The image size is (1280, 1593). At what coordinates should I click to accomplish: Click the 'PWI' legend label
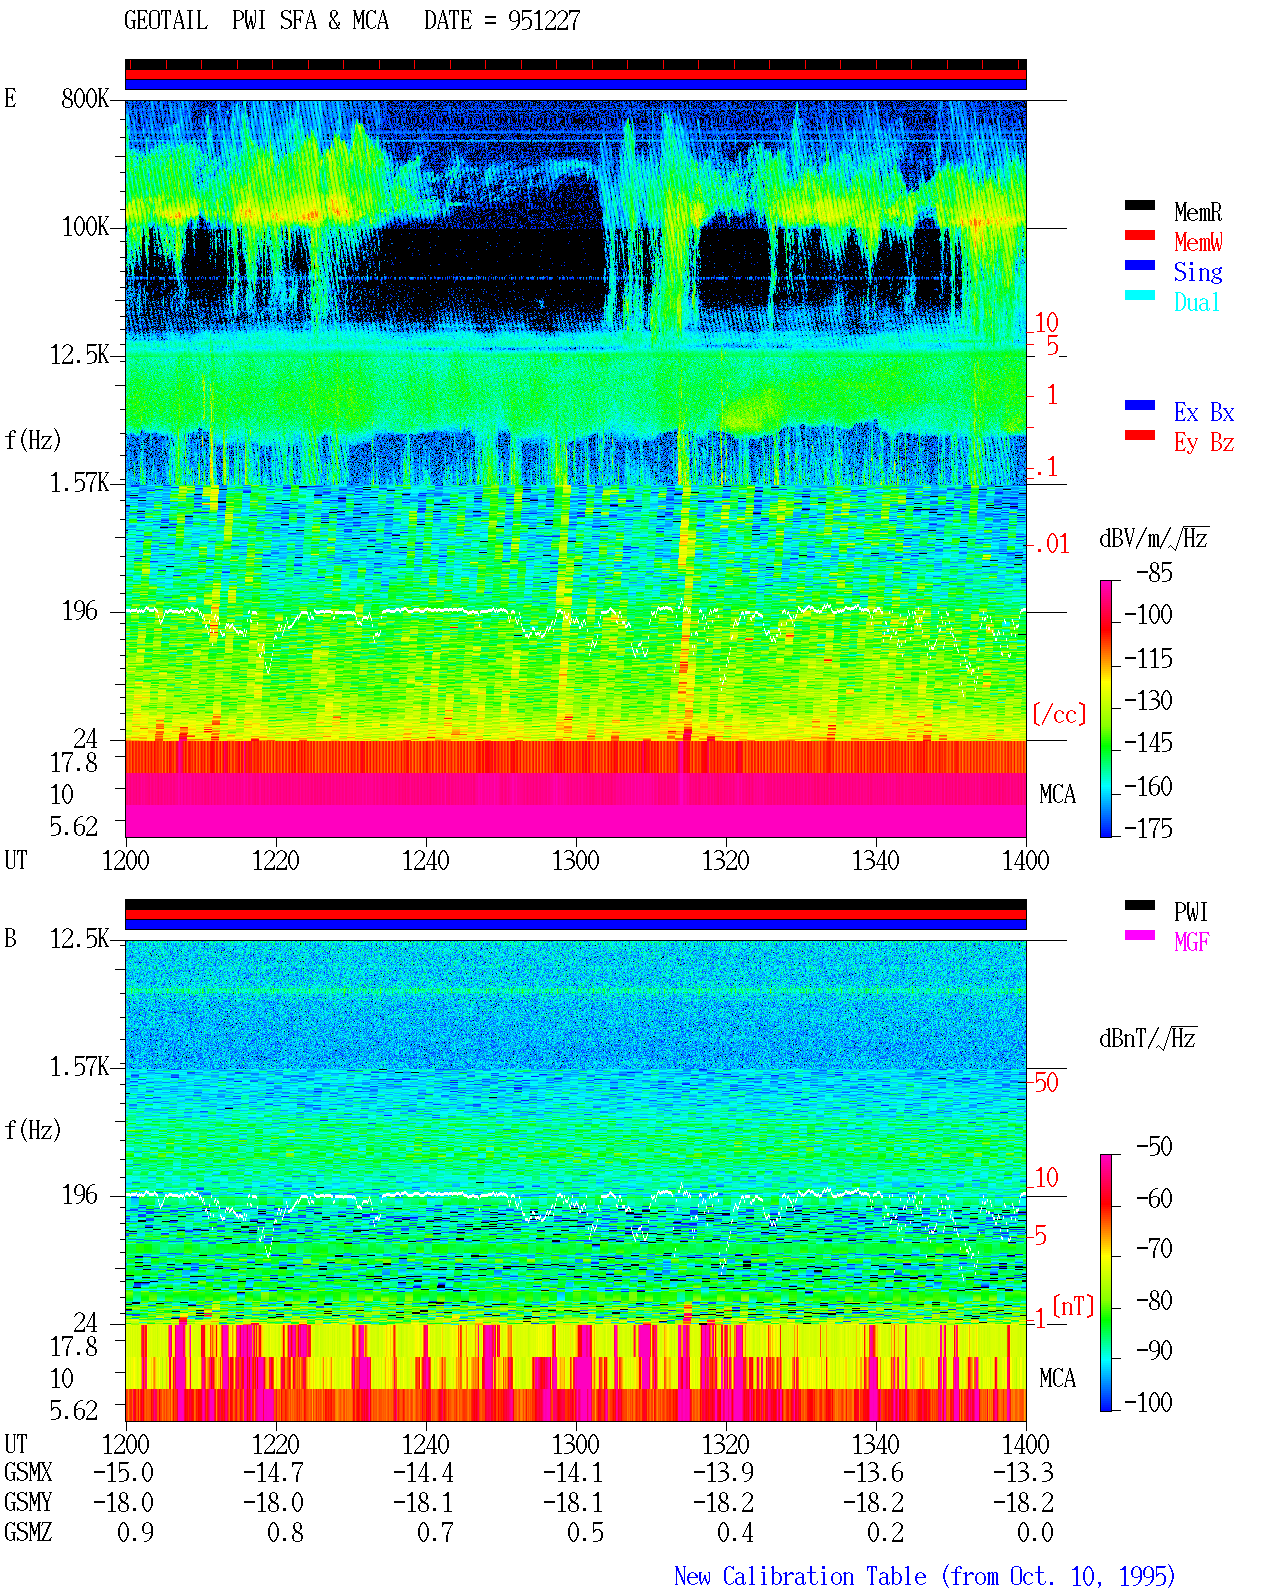pos(1191,912)
